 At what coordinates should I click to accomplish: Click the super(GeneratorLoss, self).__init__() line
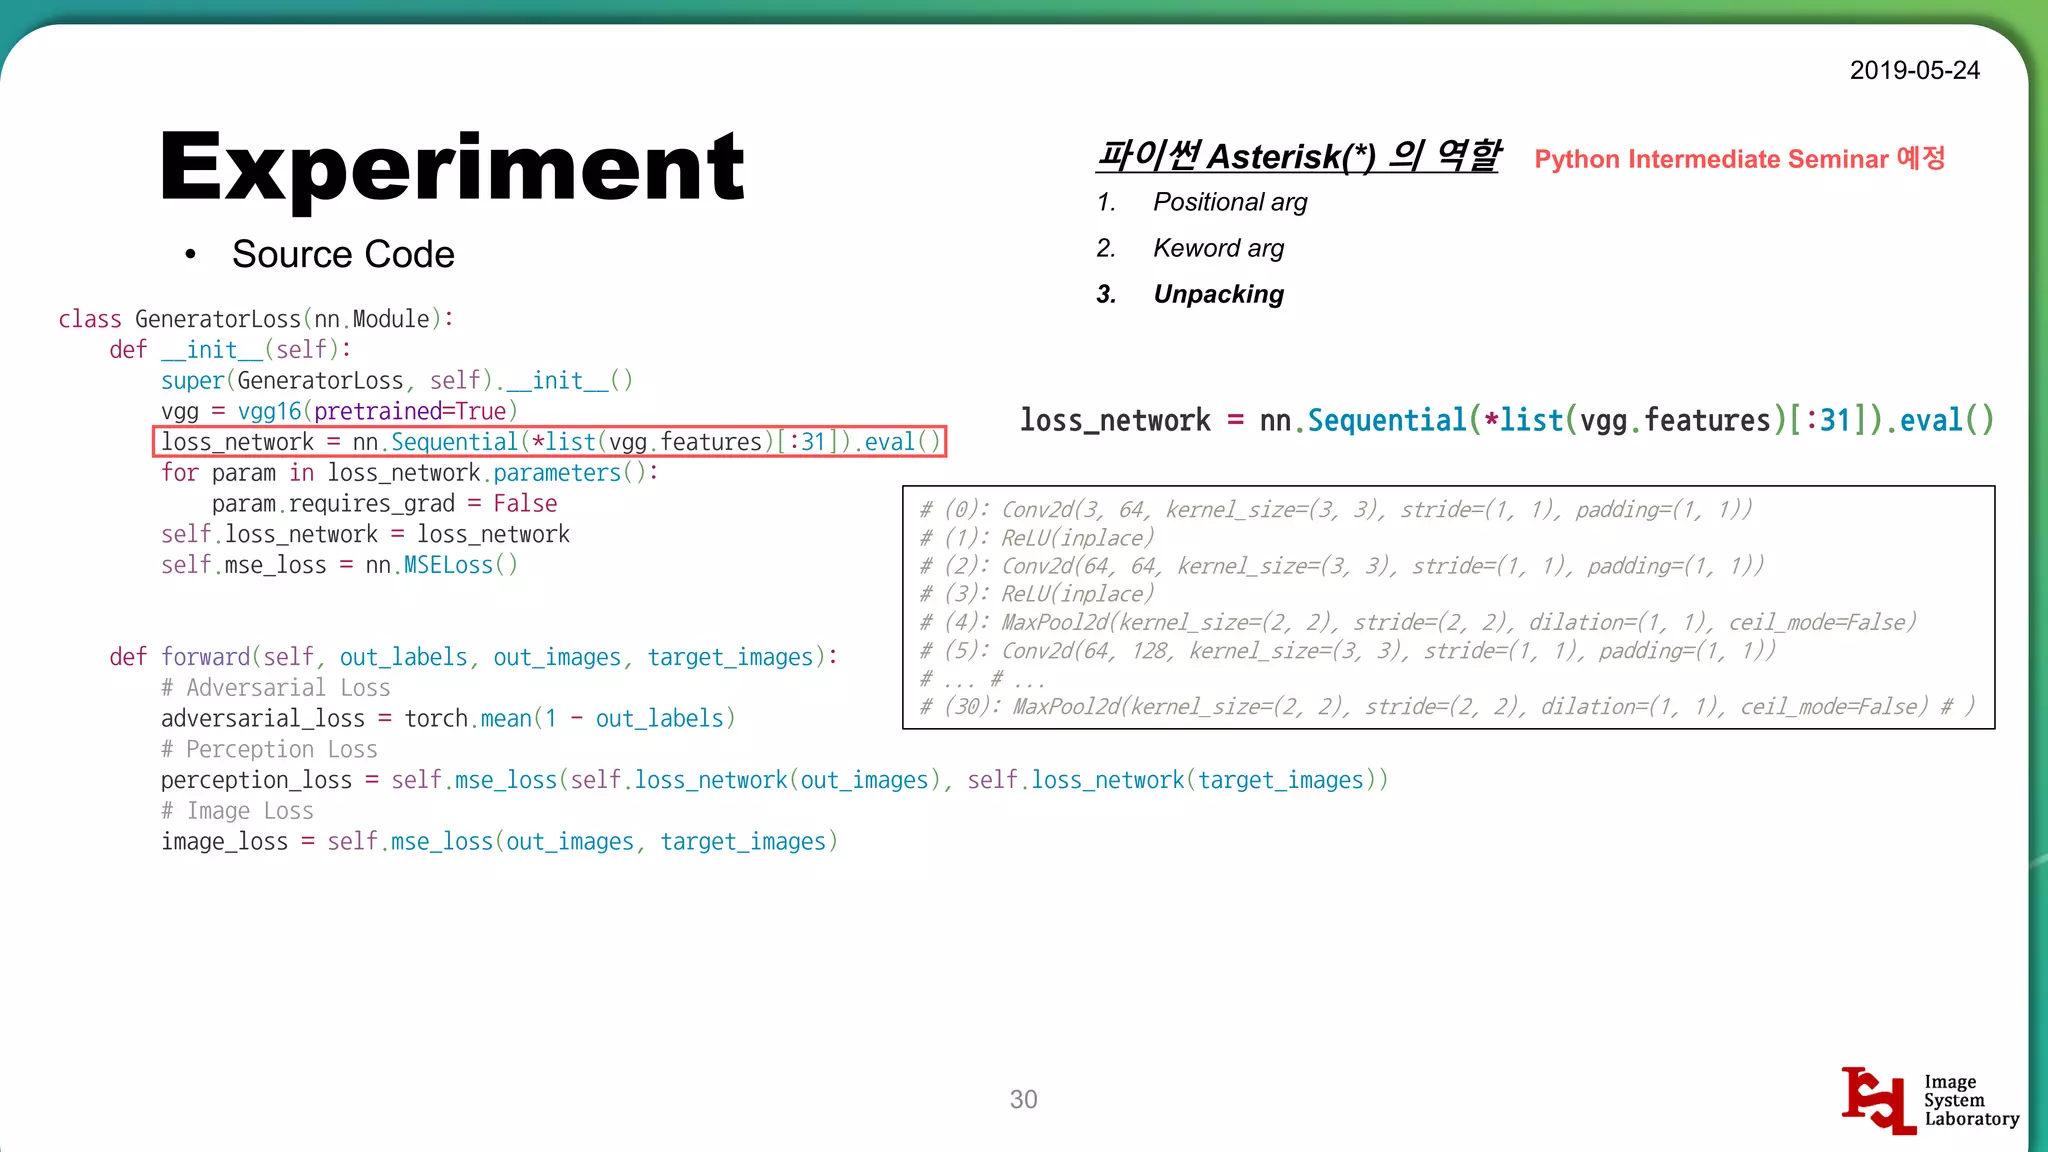(397, 380)
